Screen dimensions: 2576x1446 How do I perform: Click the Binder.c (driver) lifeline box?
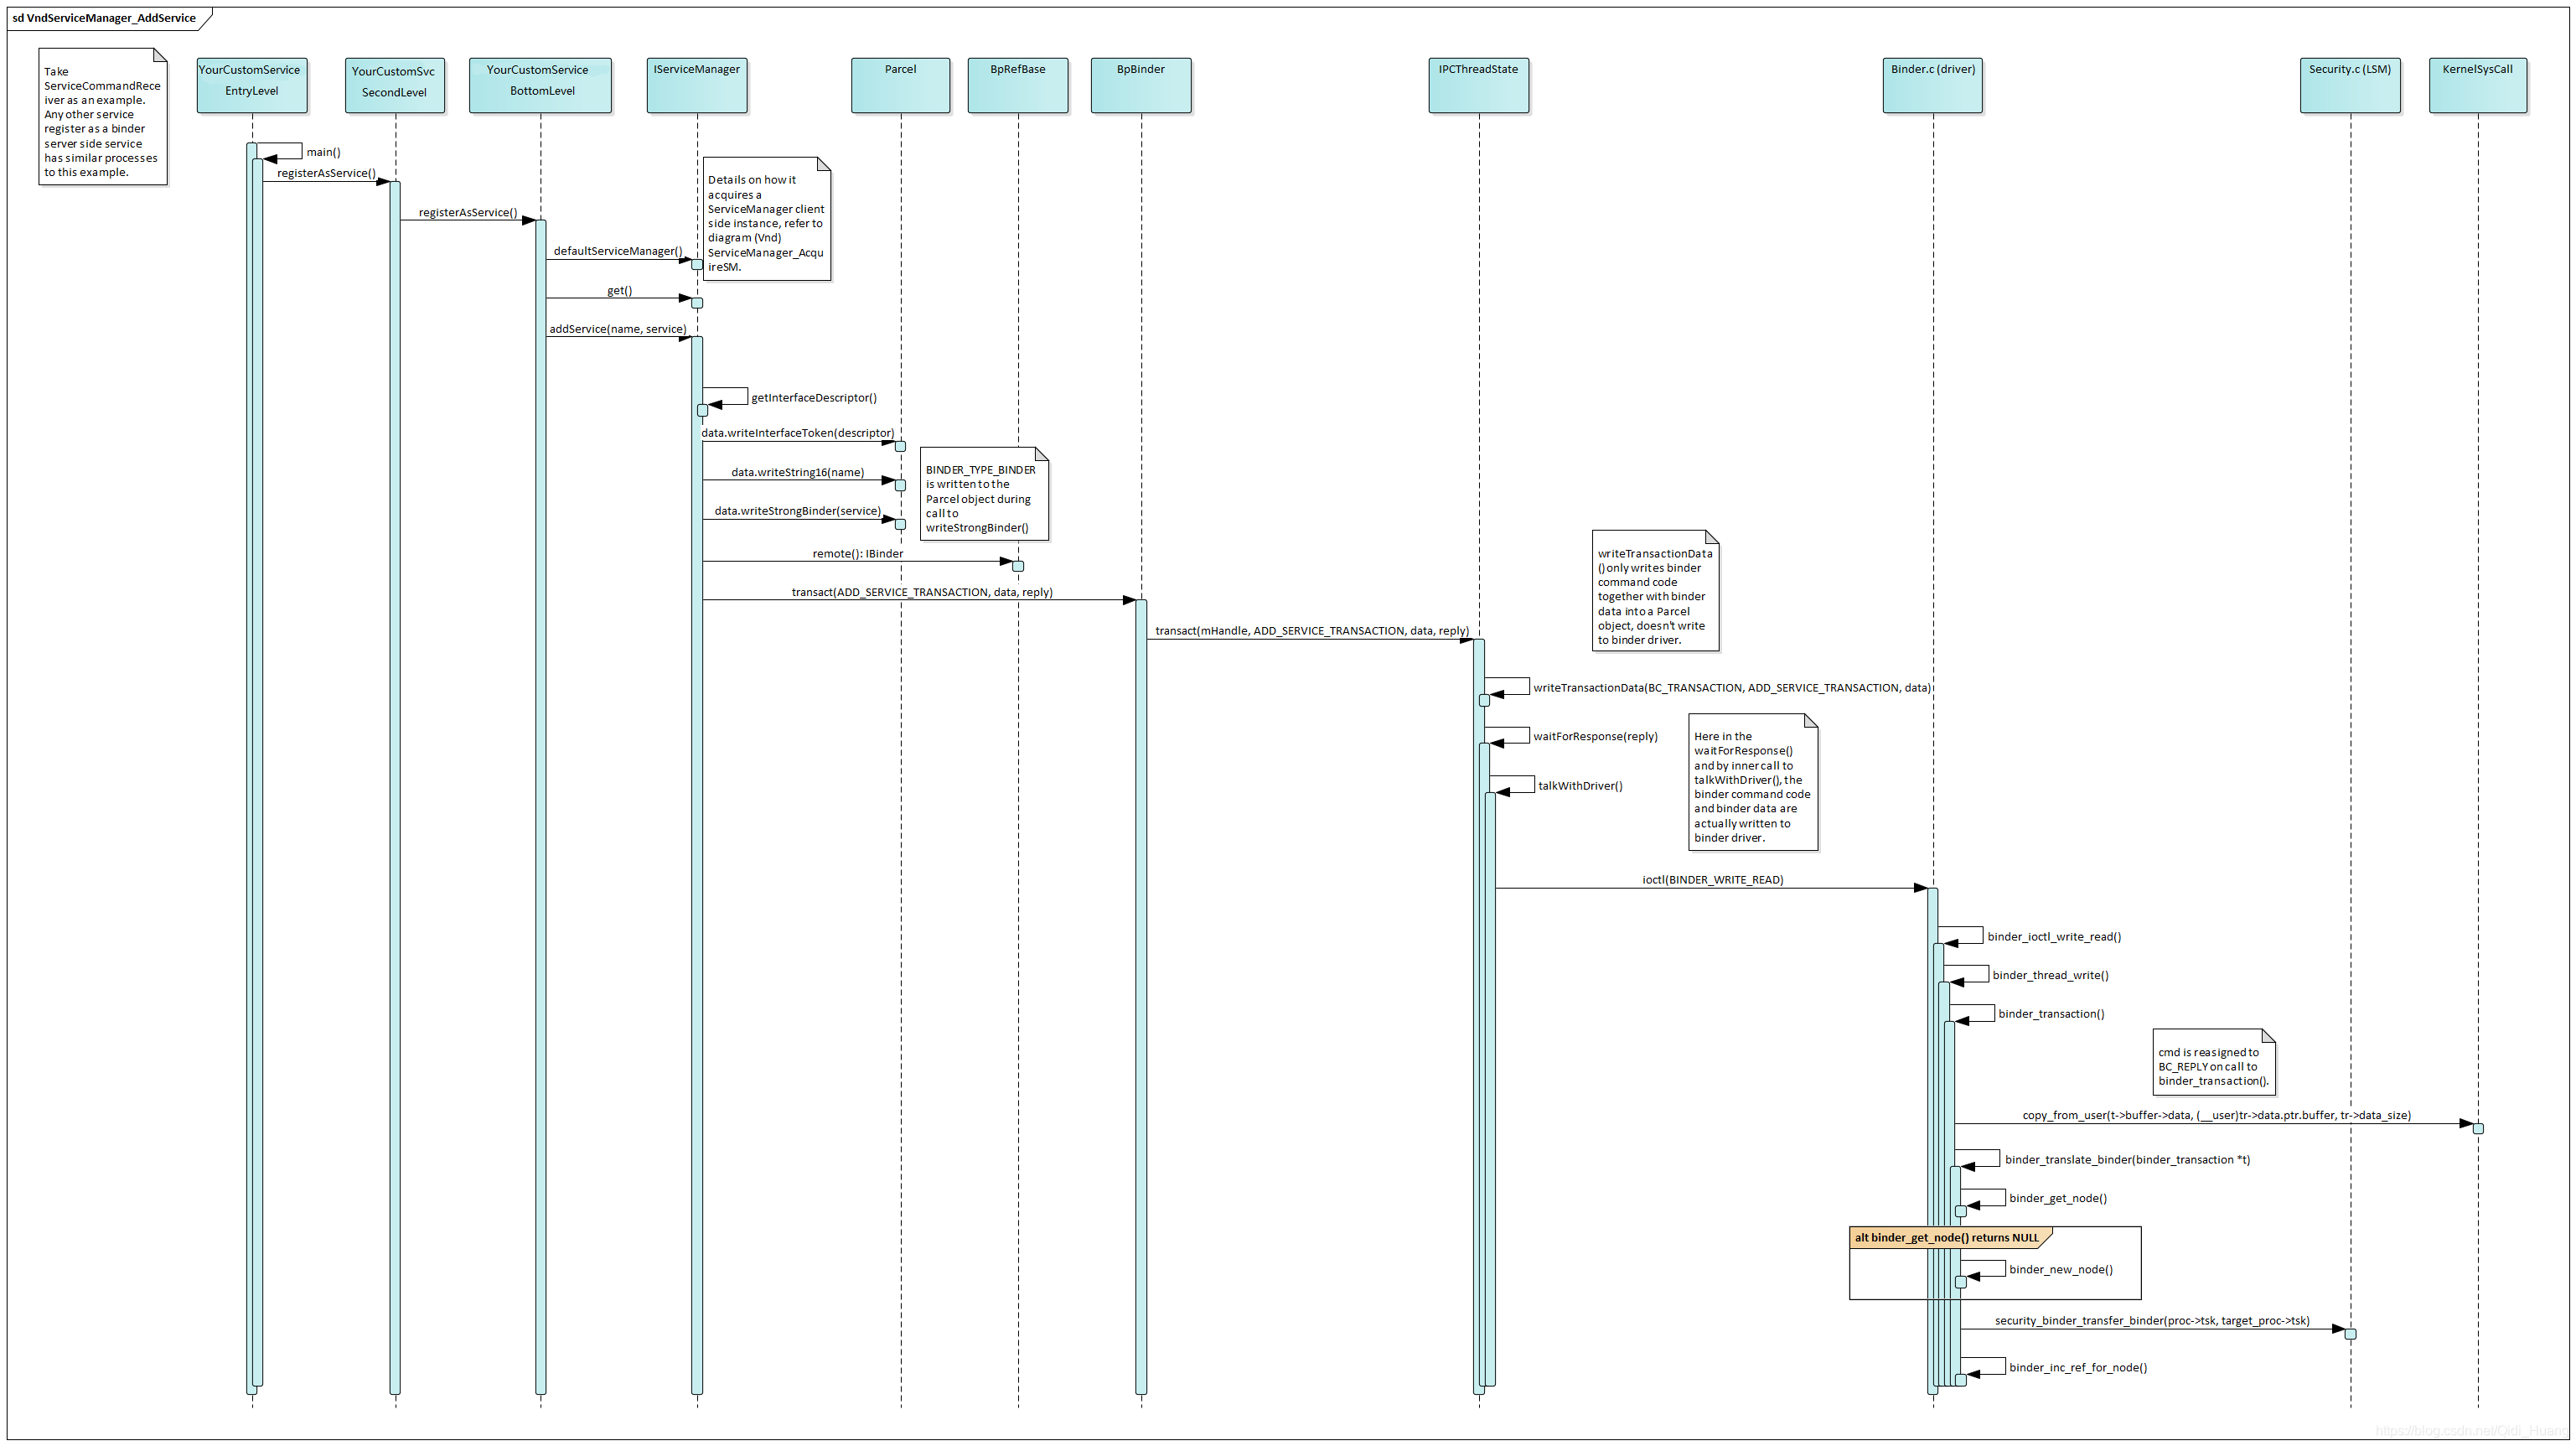[x=1932, y=85]
